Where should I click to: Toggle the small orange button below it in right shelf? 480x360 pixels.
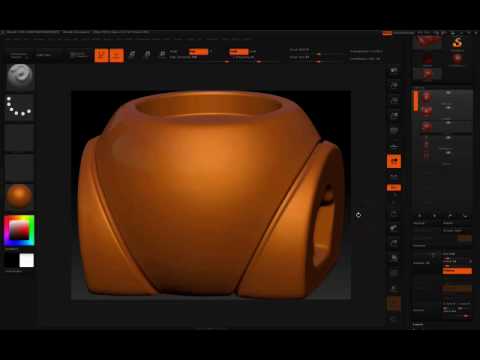394,188
